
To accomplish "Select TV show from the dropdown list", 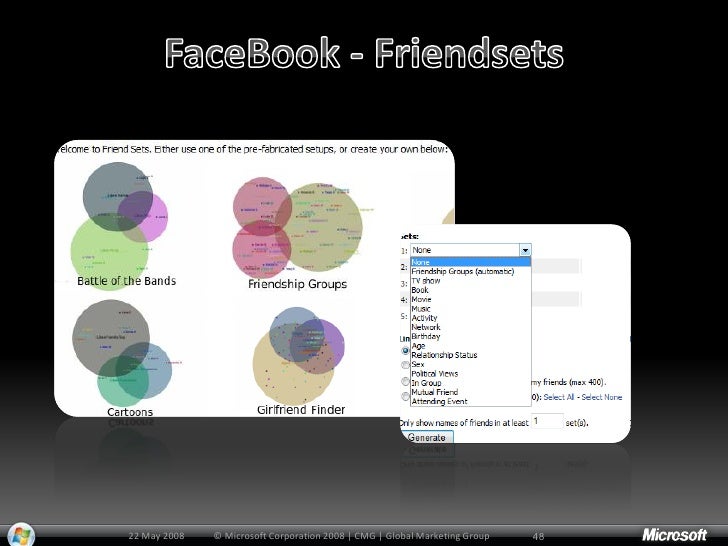I will pos(426,281).
